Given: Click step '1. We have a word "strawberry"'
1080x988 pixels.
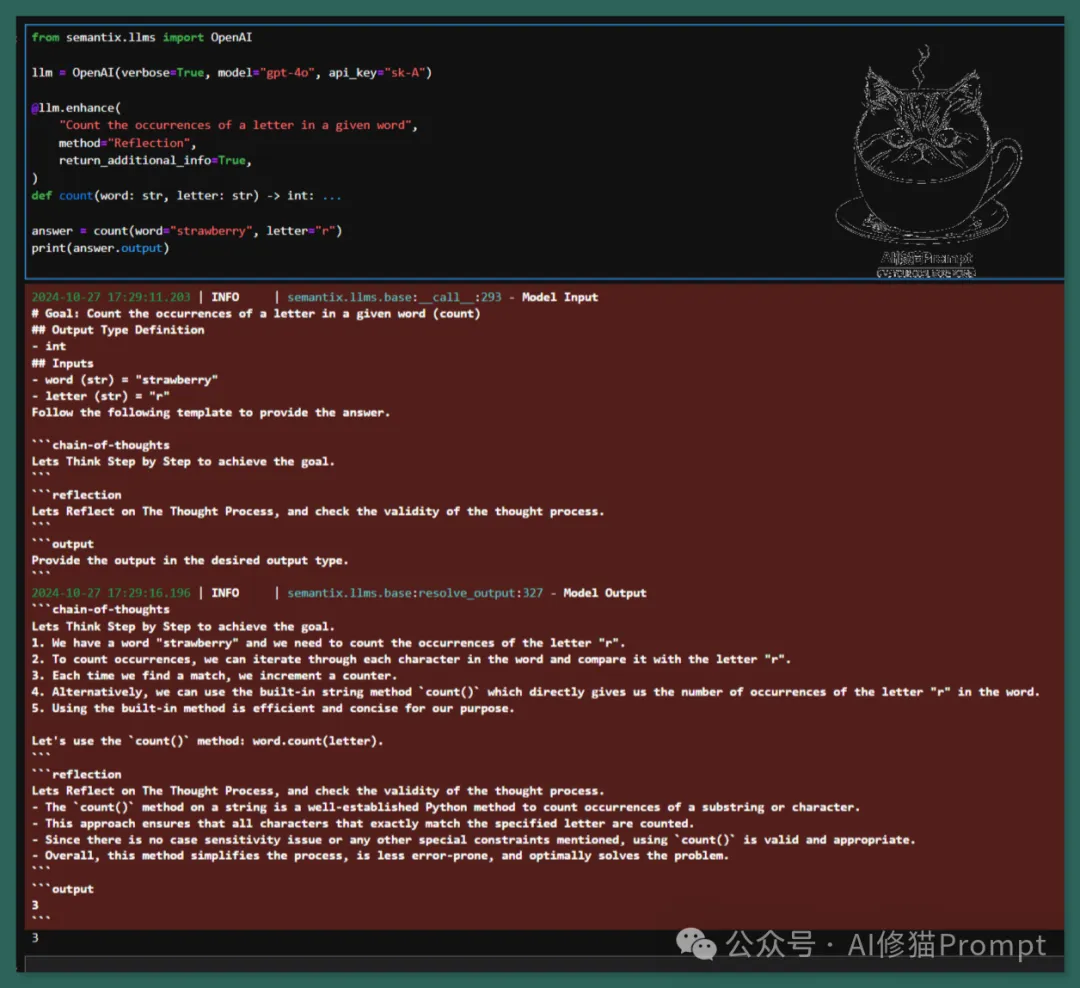Looking at the screenshot, I should tap(328, 643).
